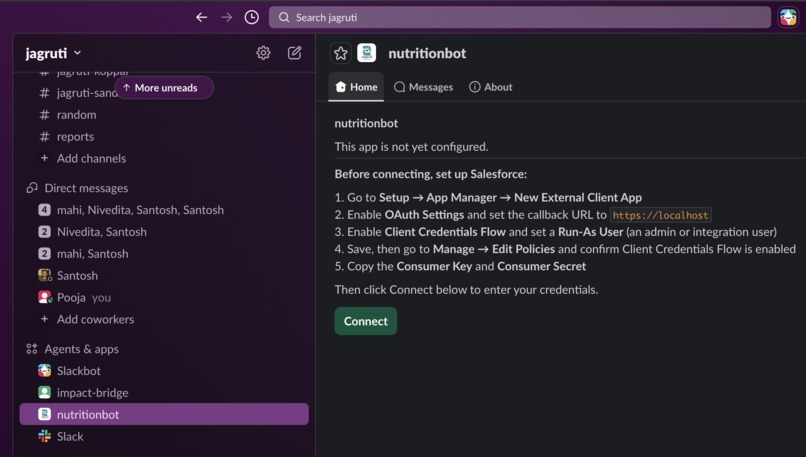
Task: Select nutritionbot in the sidebar
Action: pyautogui.click(x=164, y=414)
